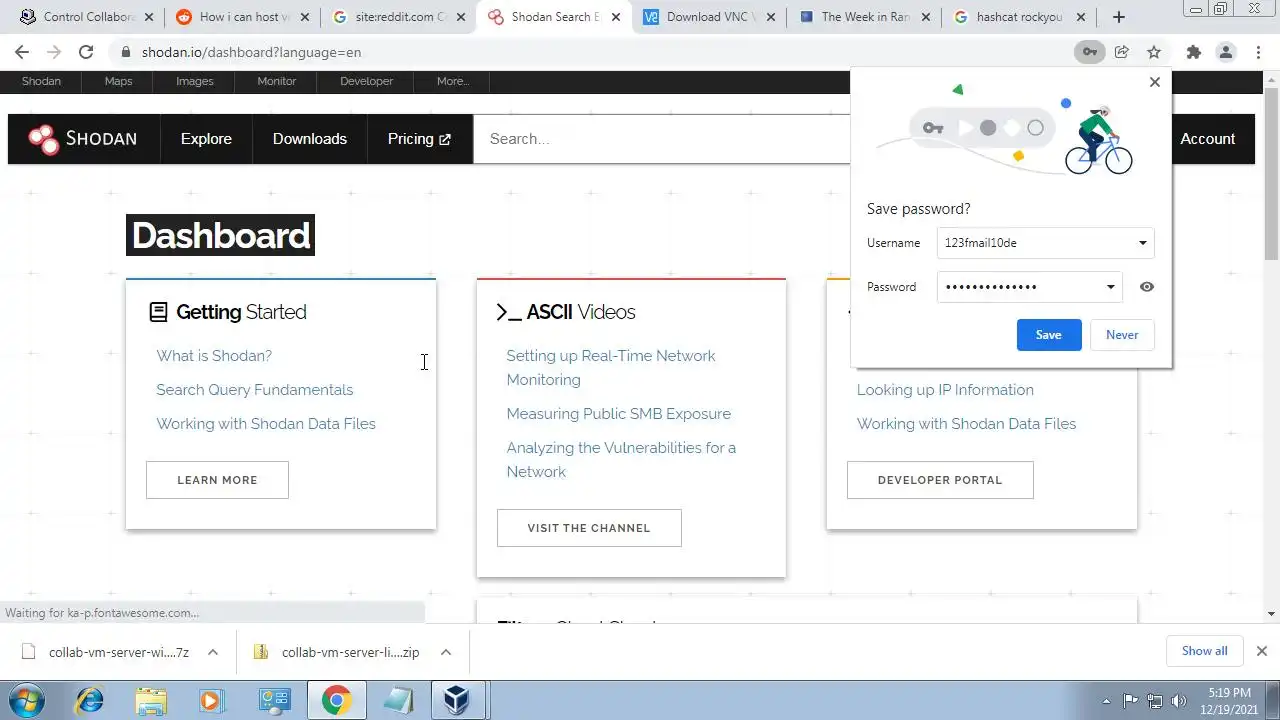Open the Password dropdown in save password
This screenshot has height=720, width=1280.
coord(1110,287)
